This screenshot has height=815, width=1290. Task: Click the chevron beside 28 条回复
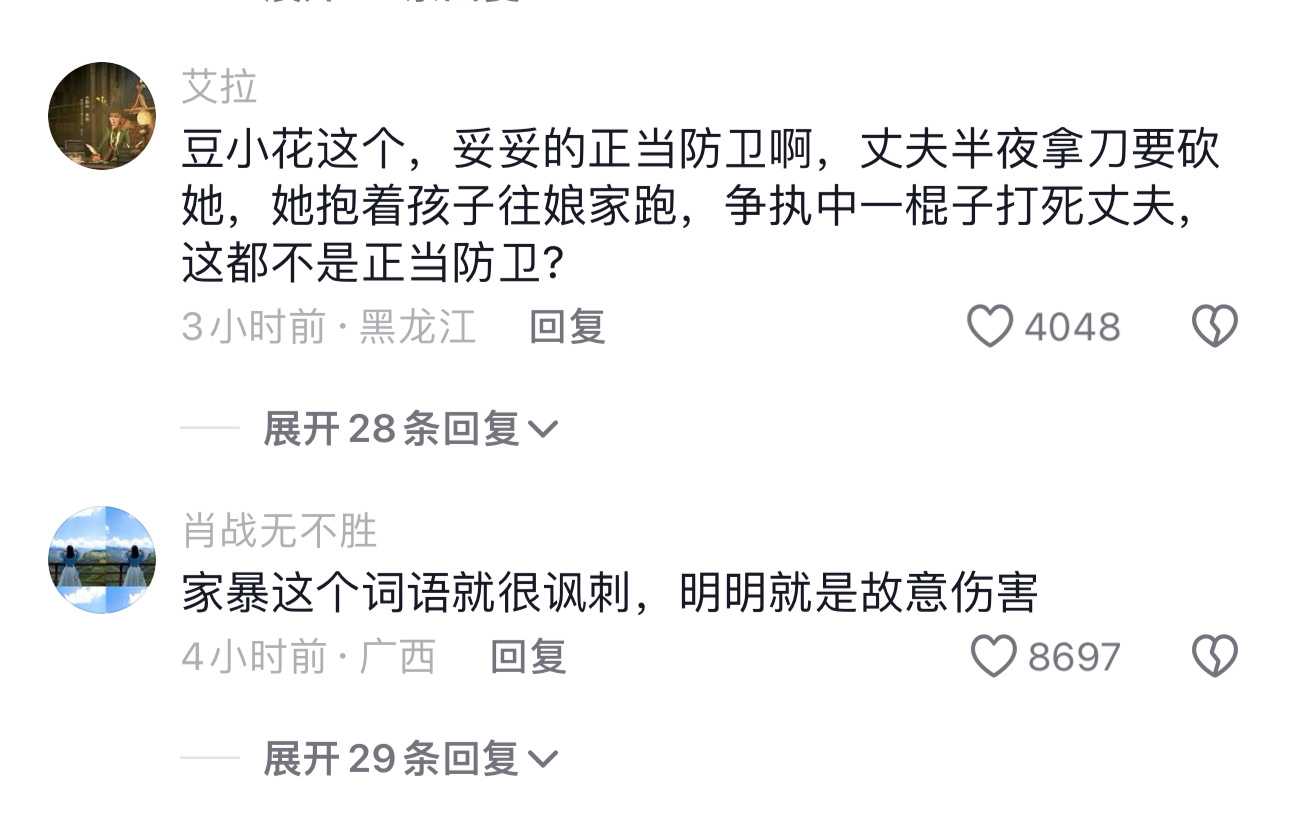tap(542, 430)
